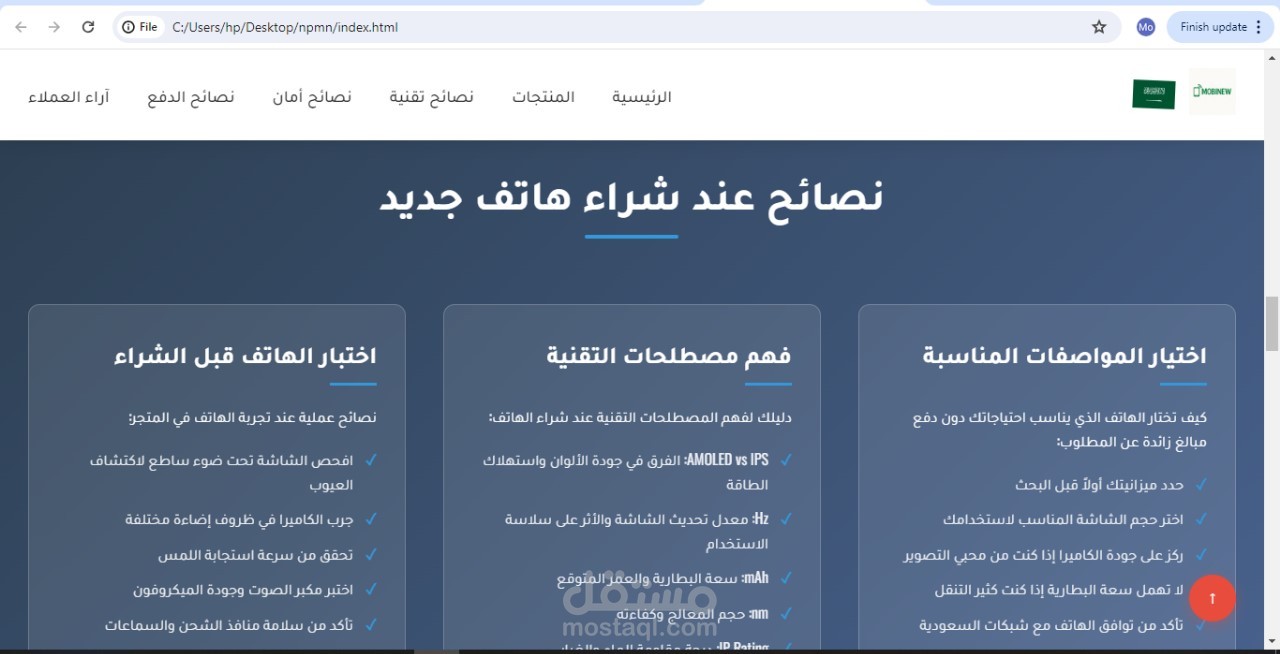Open the نصائح تقنية nav item
1280x654 pixels.
click(432, 97)
